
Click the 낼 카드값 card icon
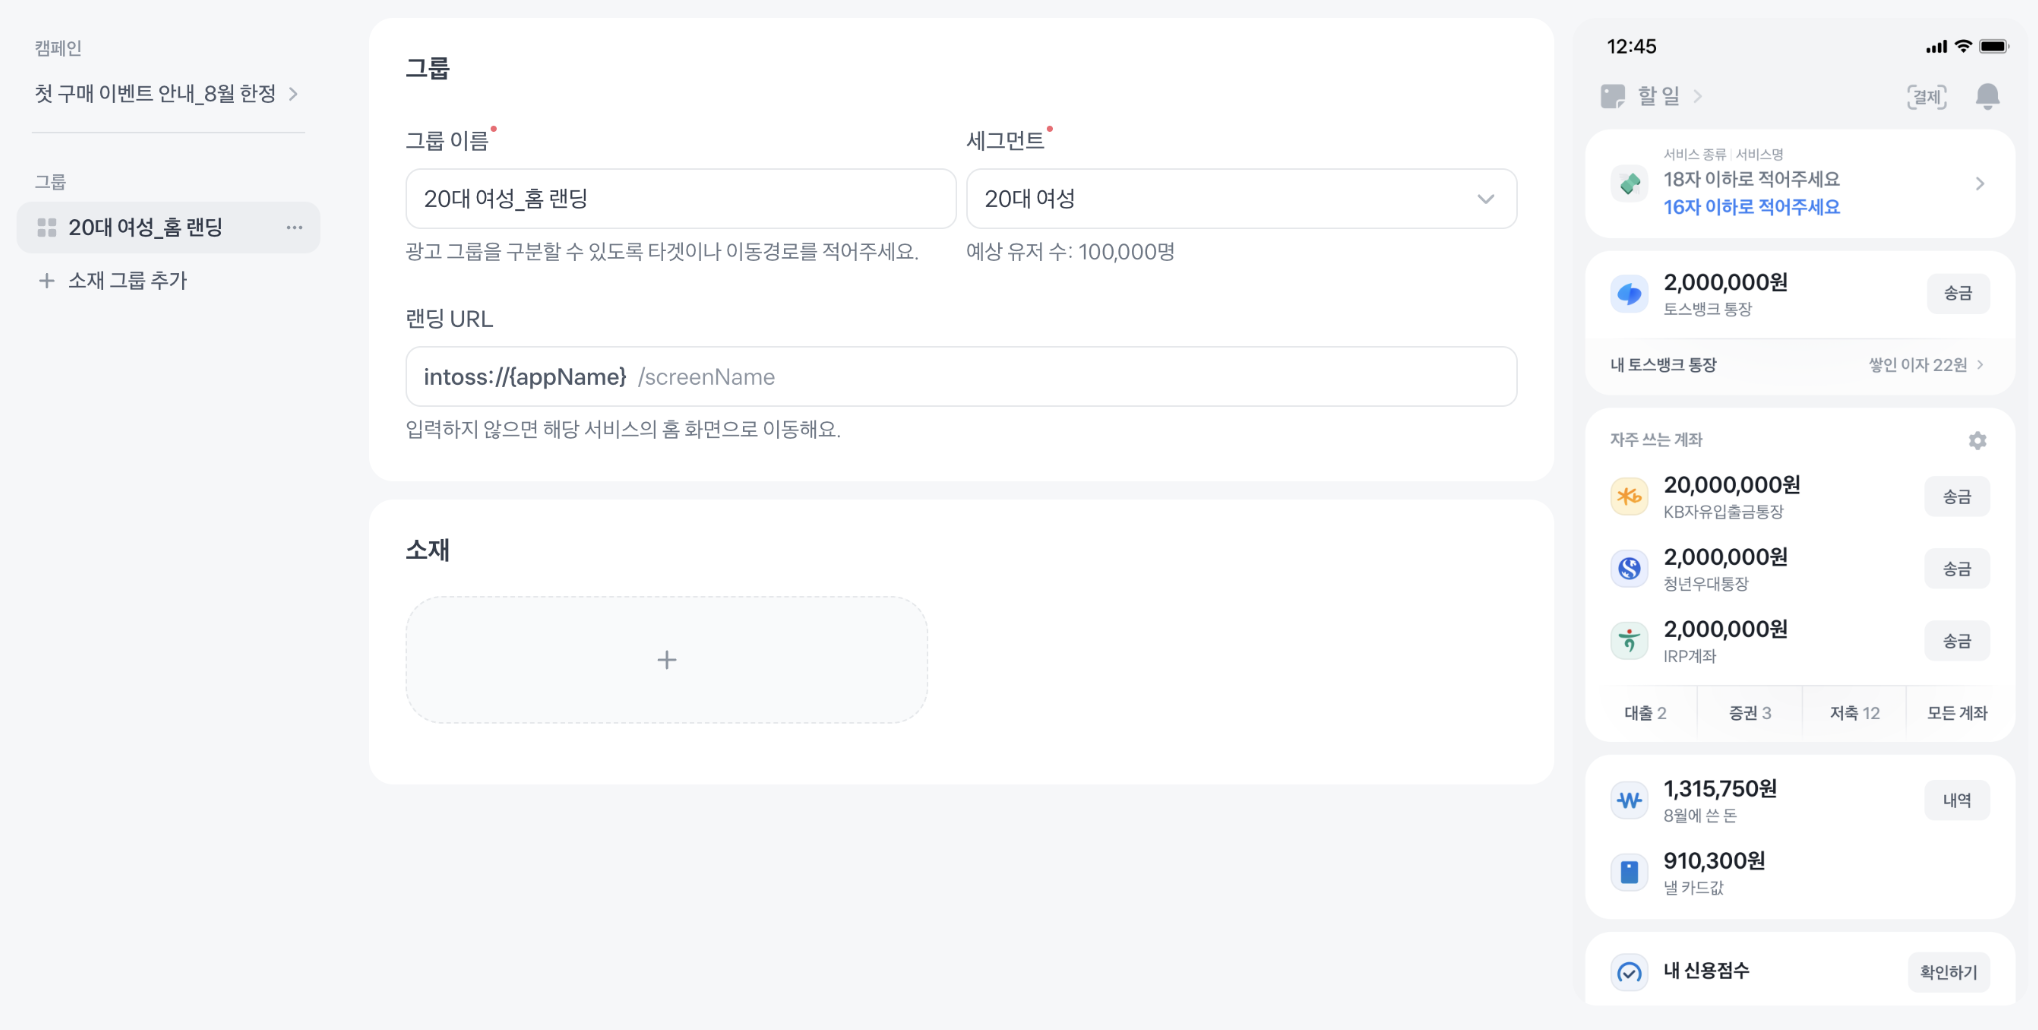1629,872
